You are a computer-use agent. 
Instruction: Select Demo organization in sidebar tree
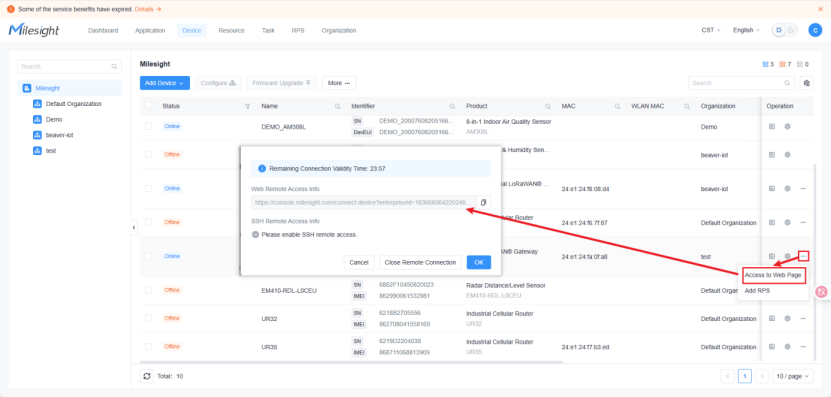point(54,120)
